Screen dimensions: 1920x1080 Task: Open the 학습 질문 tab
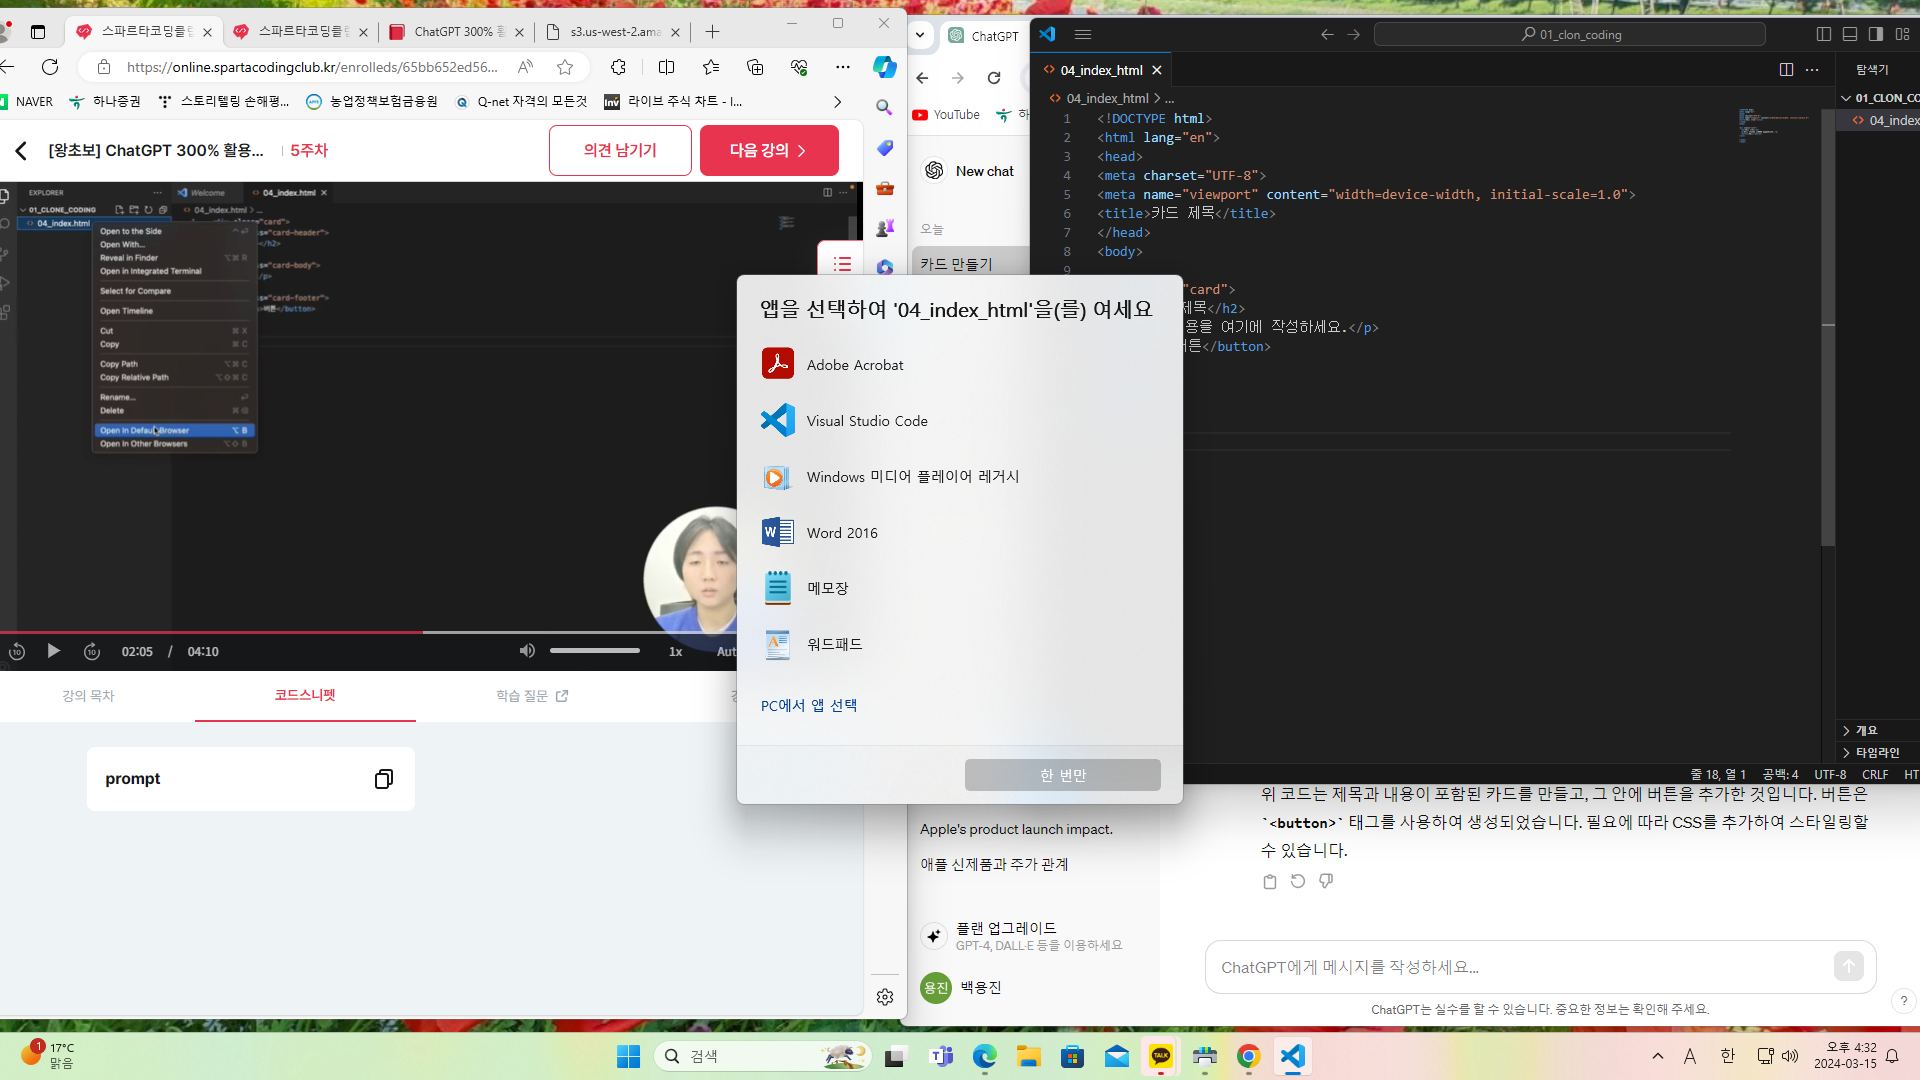532,696
